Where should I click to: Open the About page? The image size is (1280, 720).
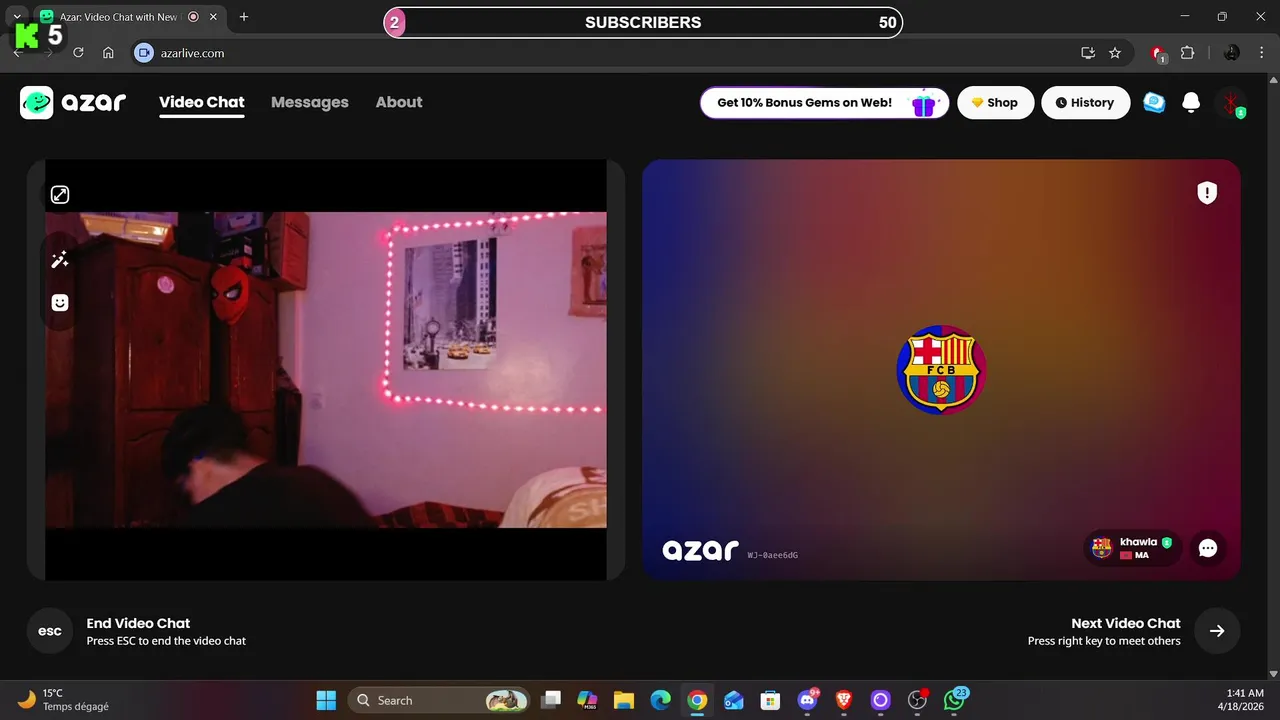pyautogui.click(x=399, y=102)
